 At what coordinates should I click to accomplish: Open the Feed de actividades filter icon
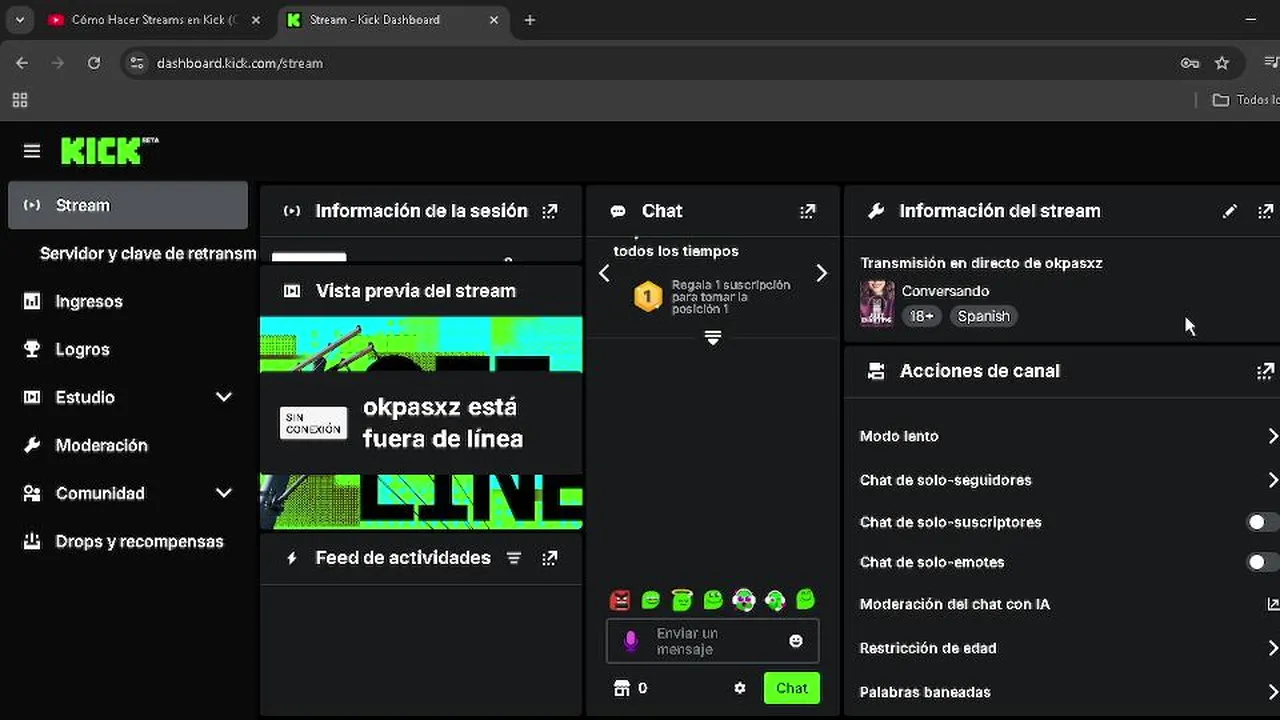point(514,558)
